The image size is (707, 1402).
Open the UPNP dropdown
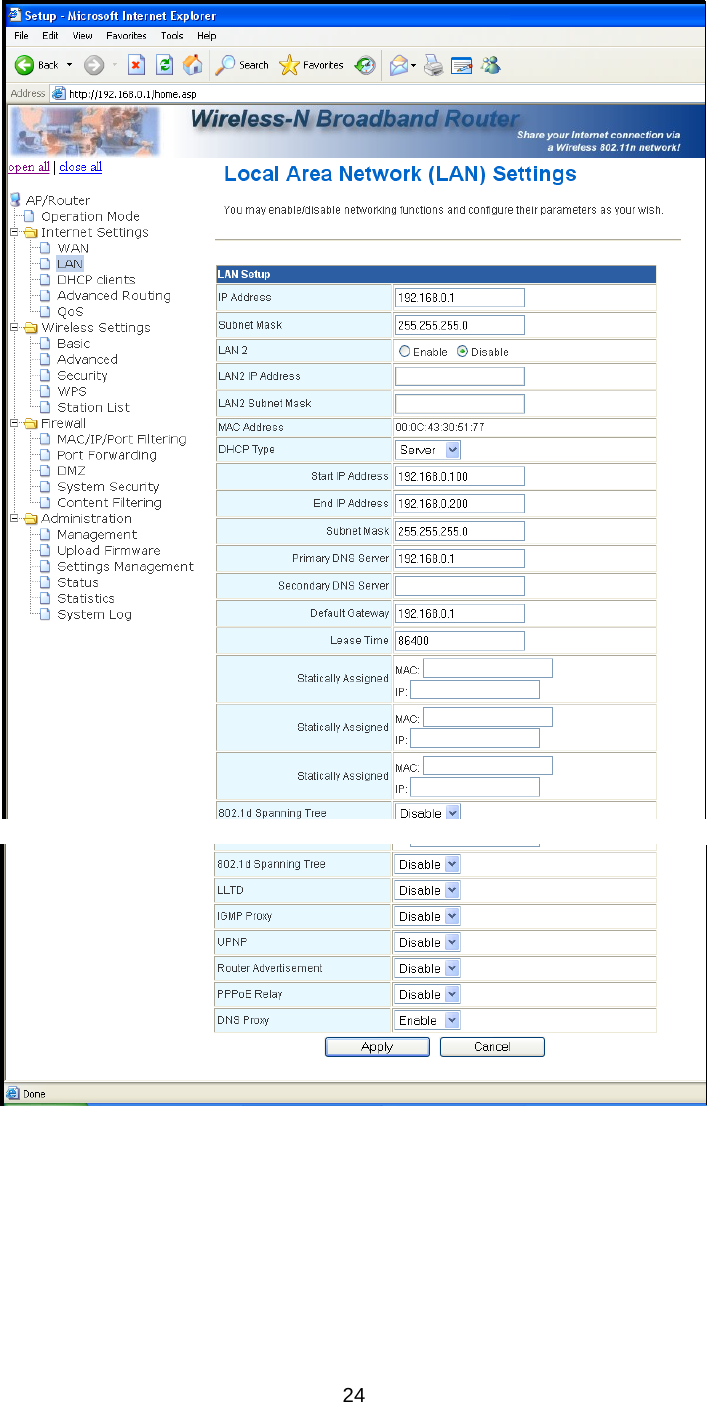click(x=428, y=942)
